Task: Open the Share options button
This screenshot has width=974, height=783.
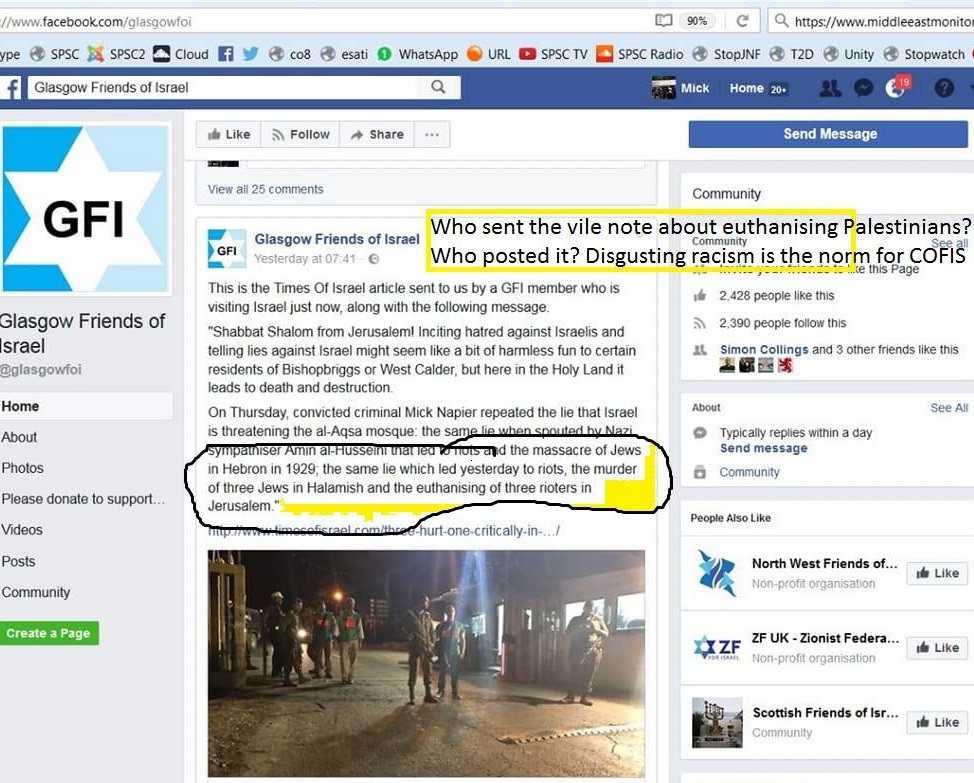Action: point(376,134)
